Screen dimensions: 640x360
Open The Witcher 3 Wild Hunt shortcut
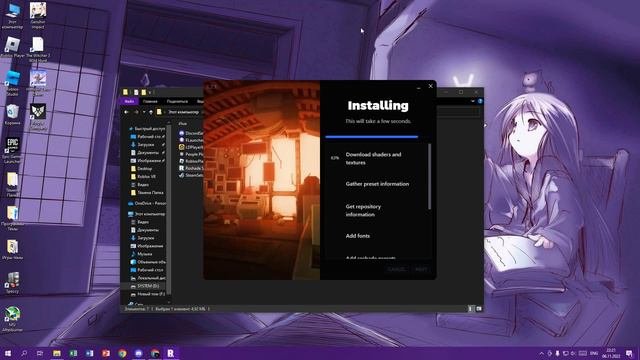pyautogui.click(x=38, y=49)
